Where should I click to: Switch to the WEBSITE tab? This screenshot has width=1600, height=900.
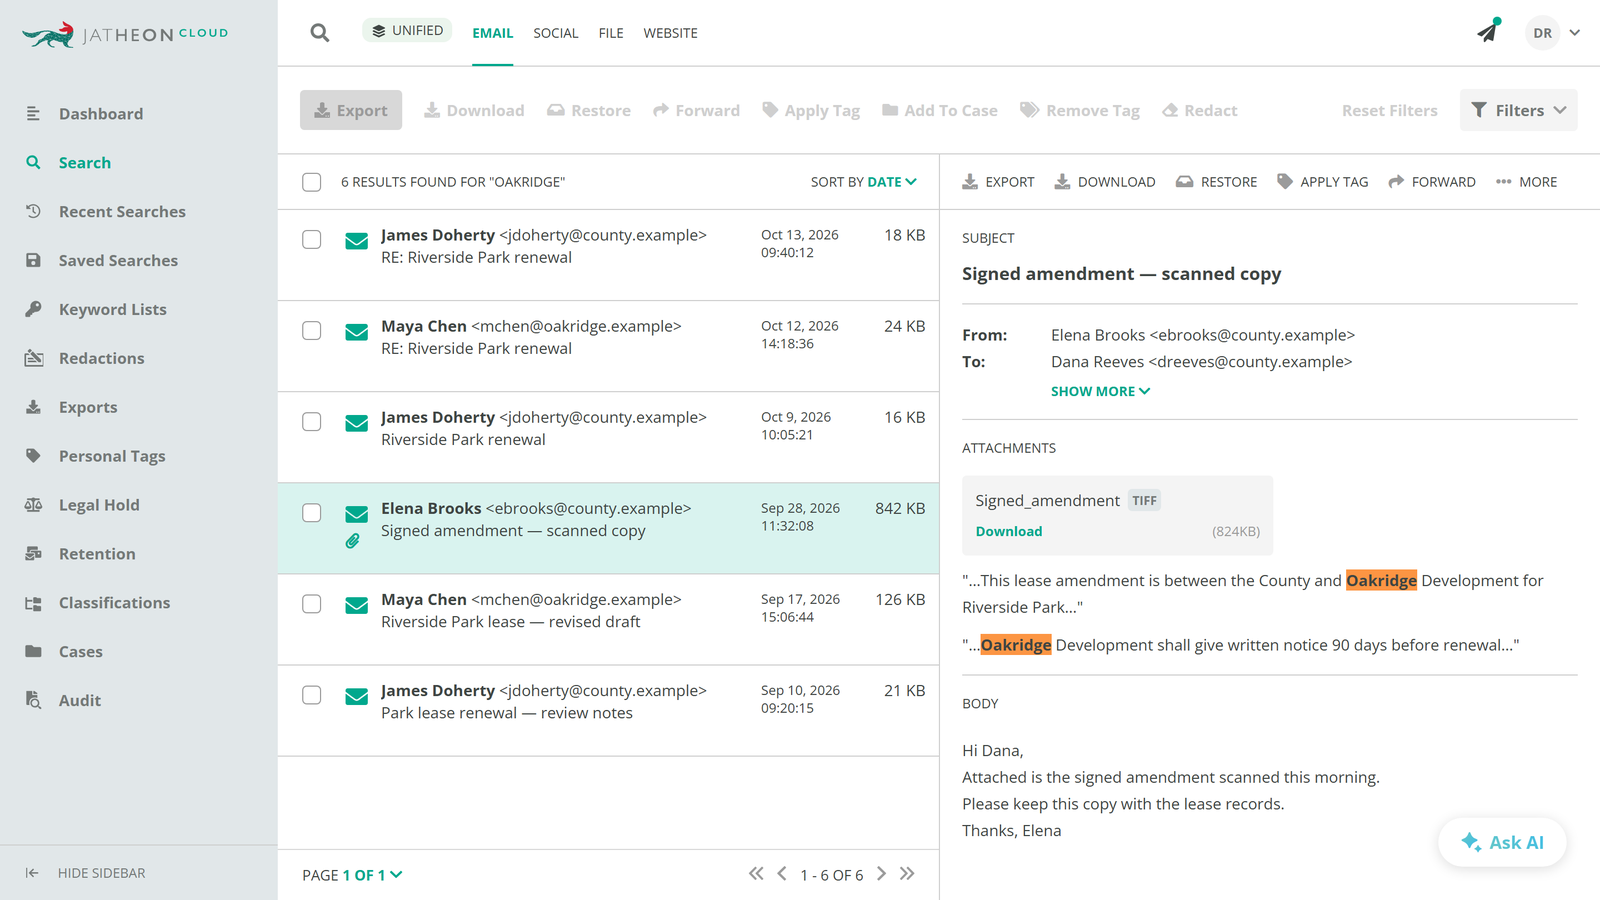670,33
